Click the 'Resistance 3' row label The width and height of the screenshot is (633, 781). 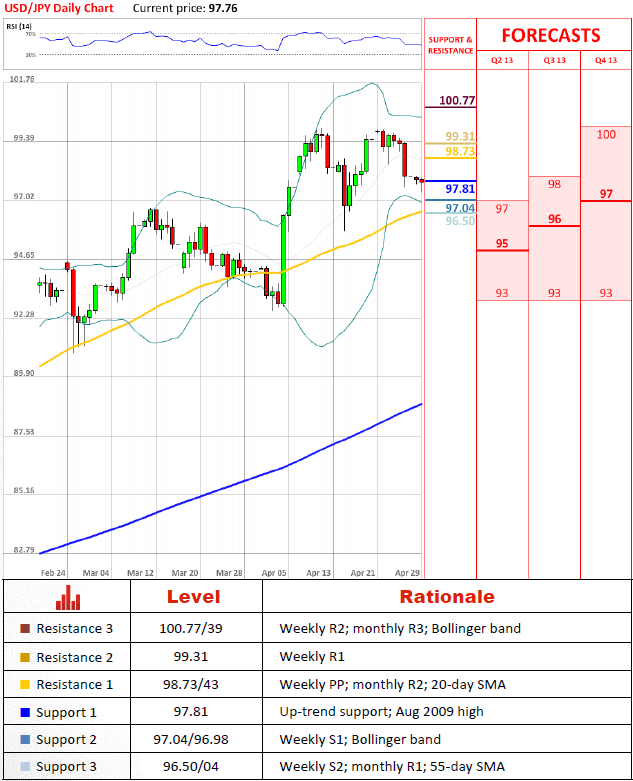point(75,629)
